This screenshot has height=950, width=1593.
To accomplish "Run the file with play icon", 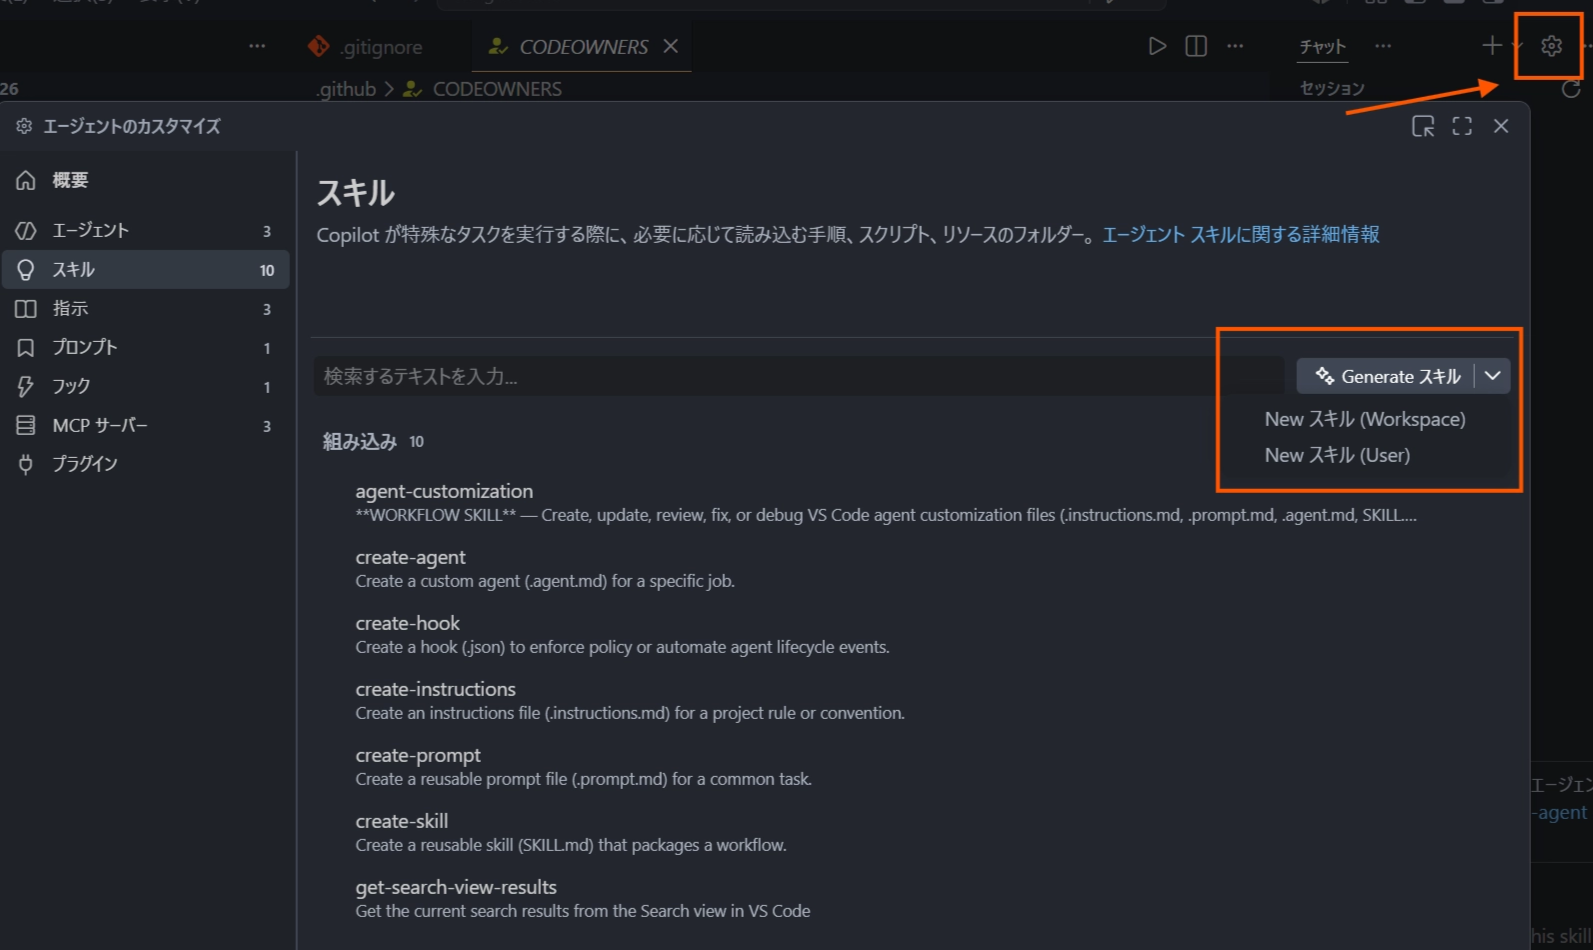I will coord(1157,46).
